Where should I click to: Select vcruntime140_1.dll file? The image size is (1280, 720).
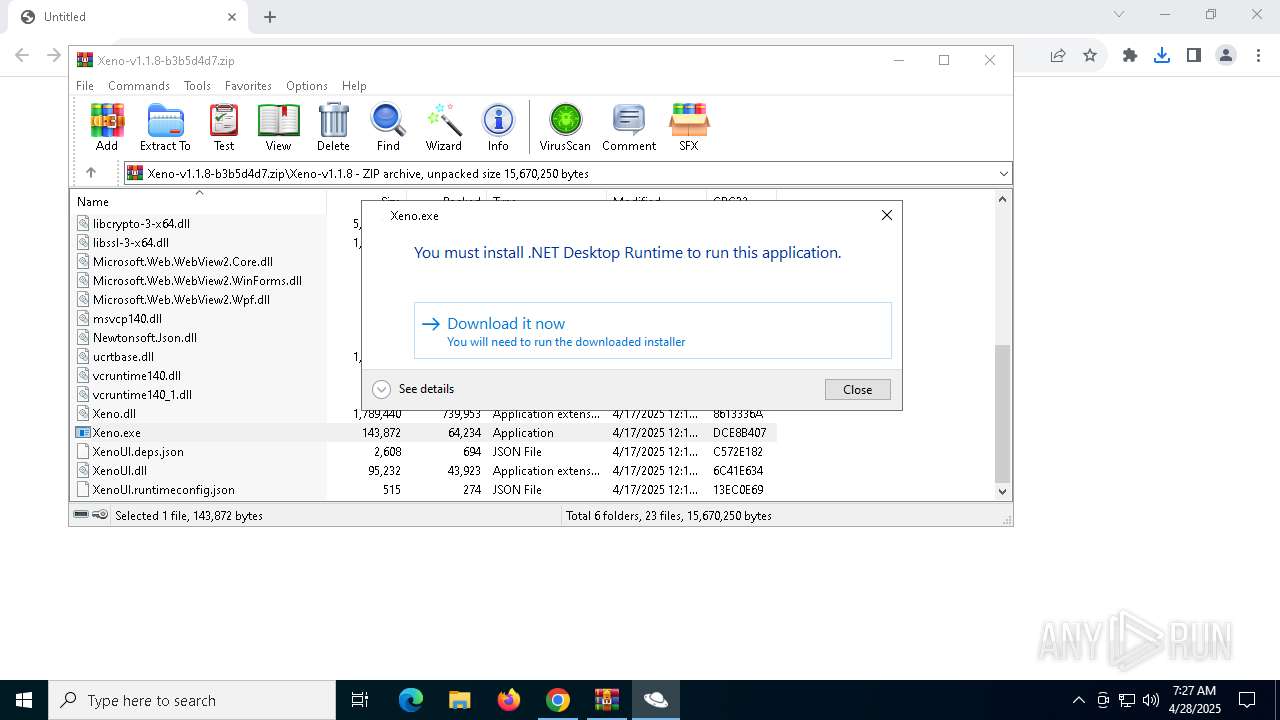[142, 395]
